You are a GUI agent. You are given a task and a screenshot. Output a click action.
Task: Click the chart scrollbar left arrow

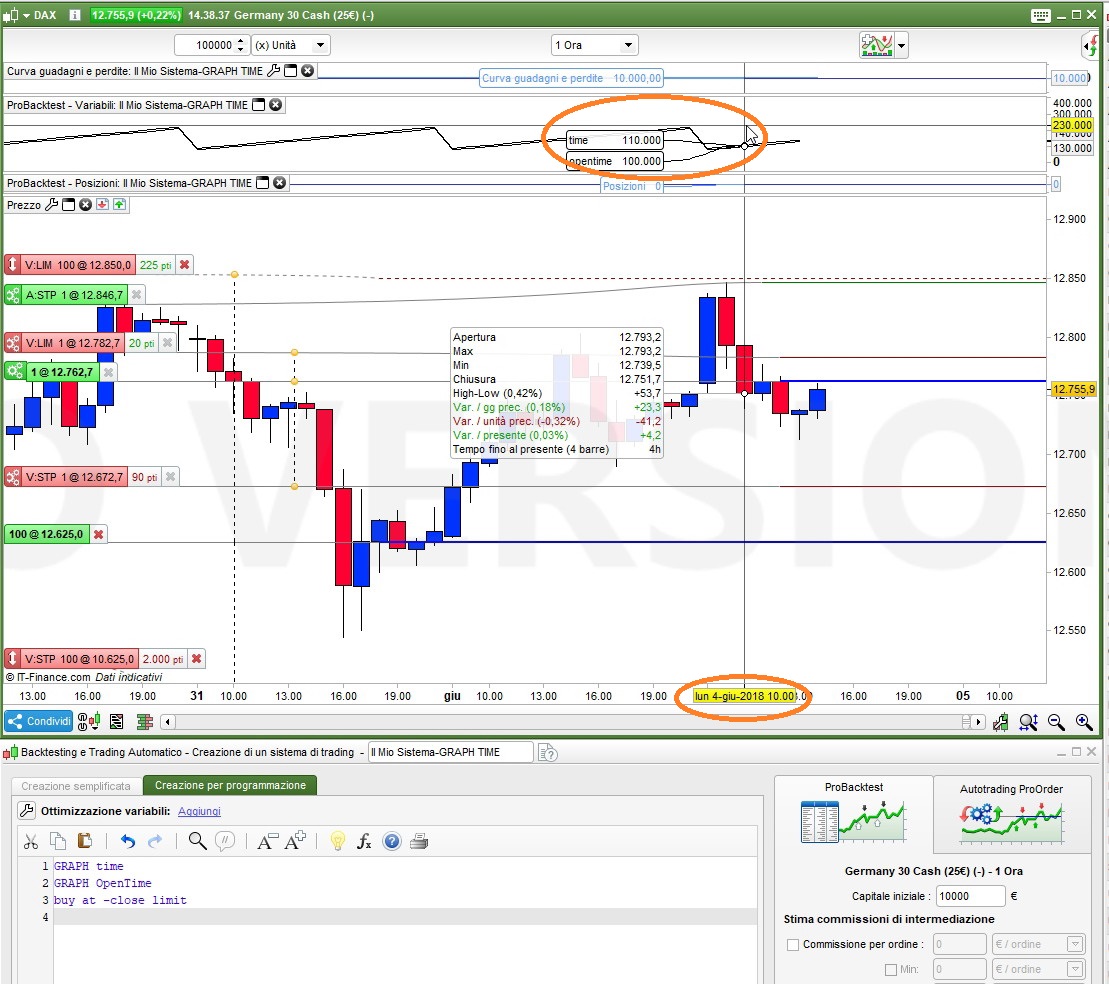pyautogui.click(x=168, y=722)
